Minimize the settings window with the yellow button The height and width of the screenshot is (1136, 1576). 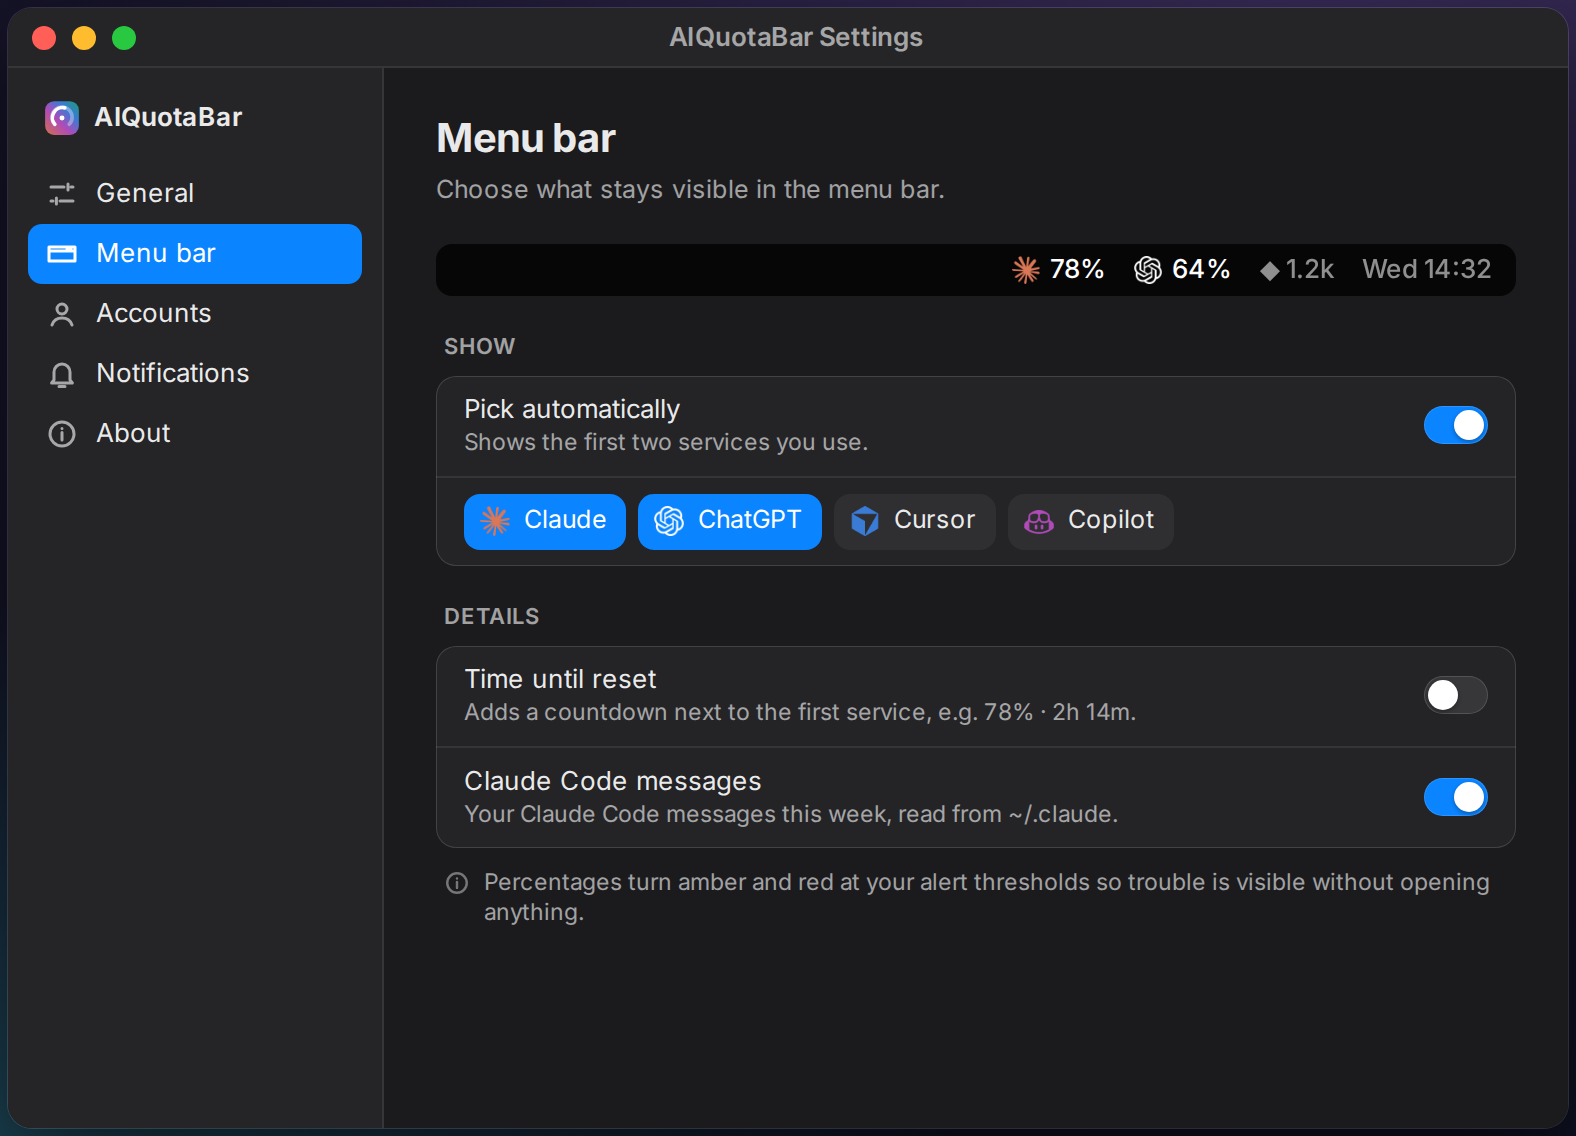point(84,39)
